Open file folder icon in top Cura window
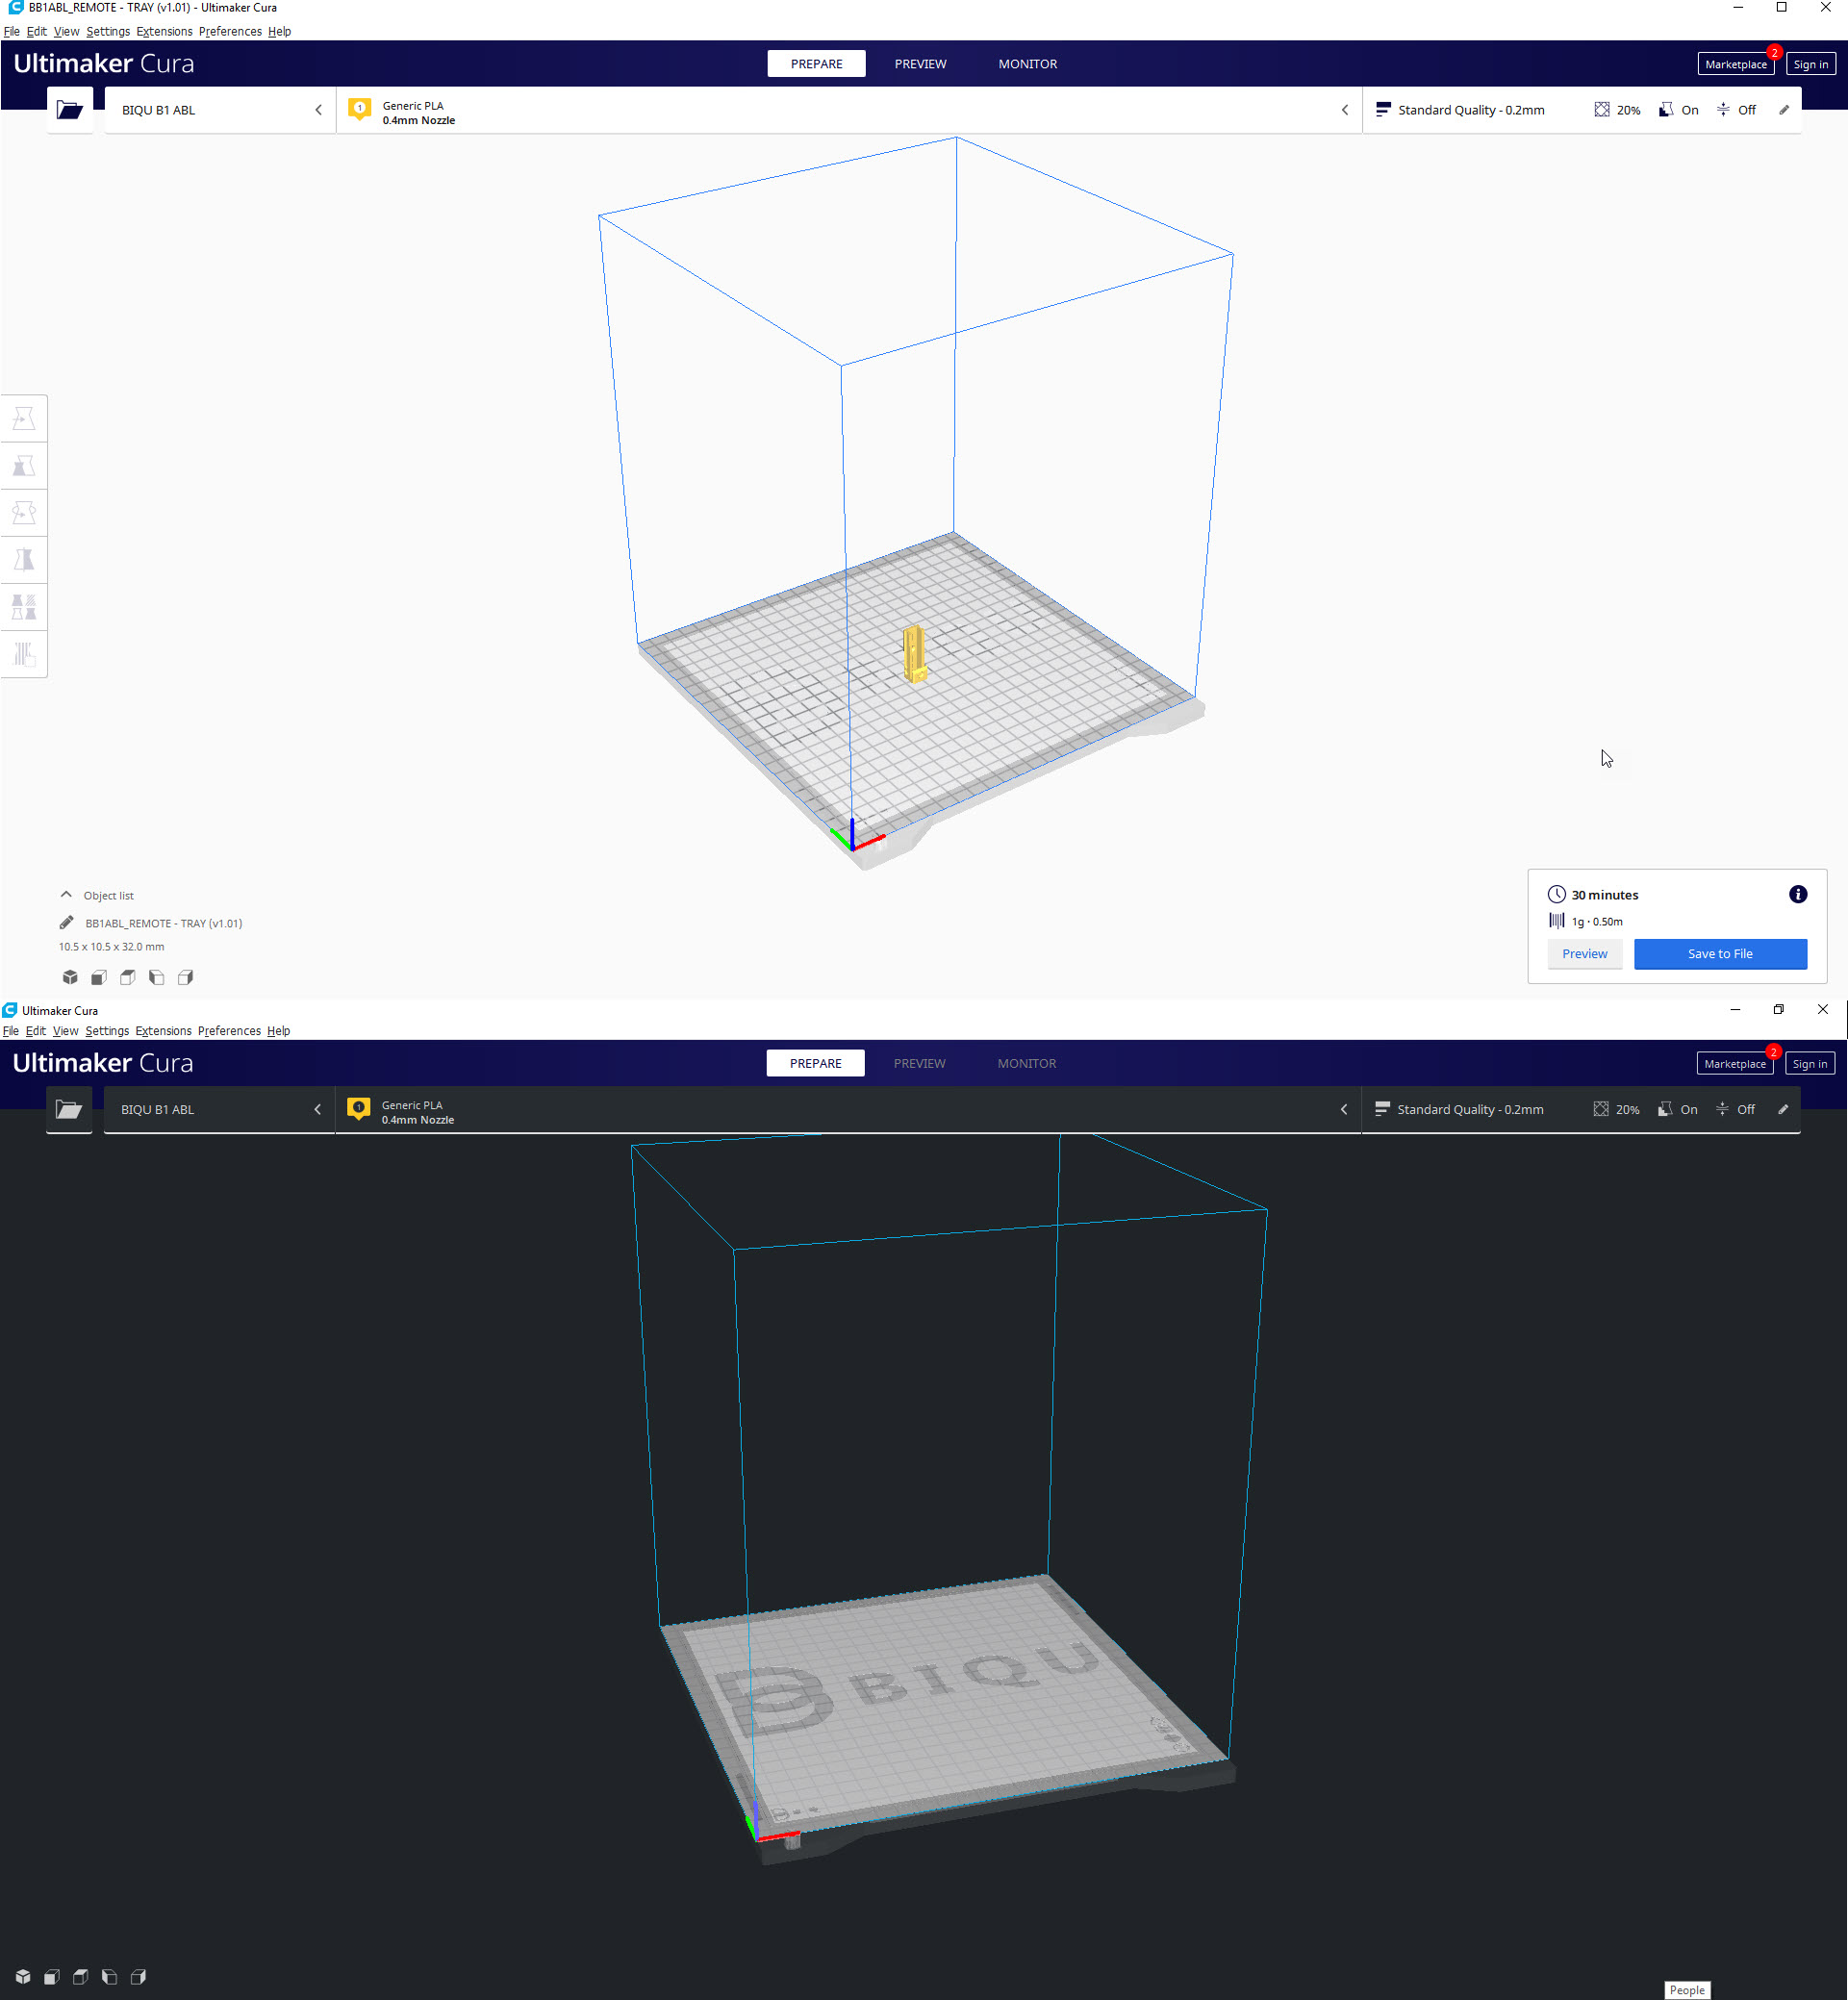The width and height of the screenshot is (1848, 2000). pyautogui.click(x=70, y=110)
